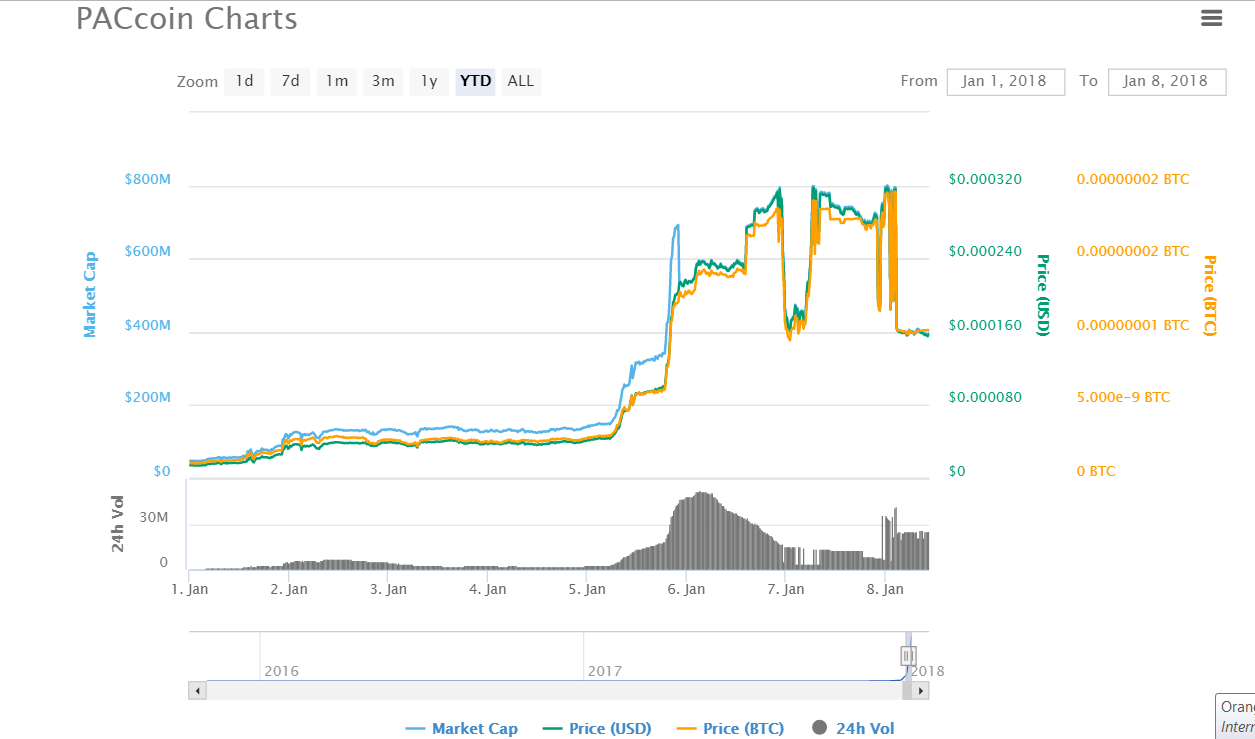
Task: Toggle Market Cap series in legend
Action: click(x=461, y=728)
